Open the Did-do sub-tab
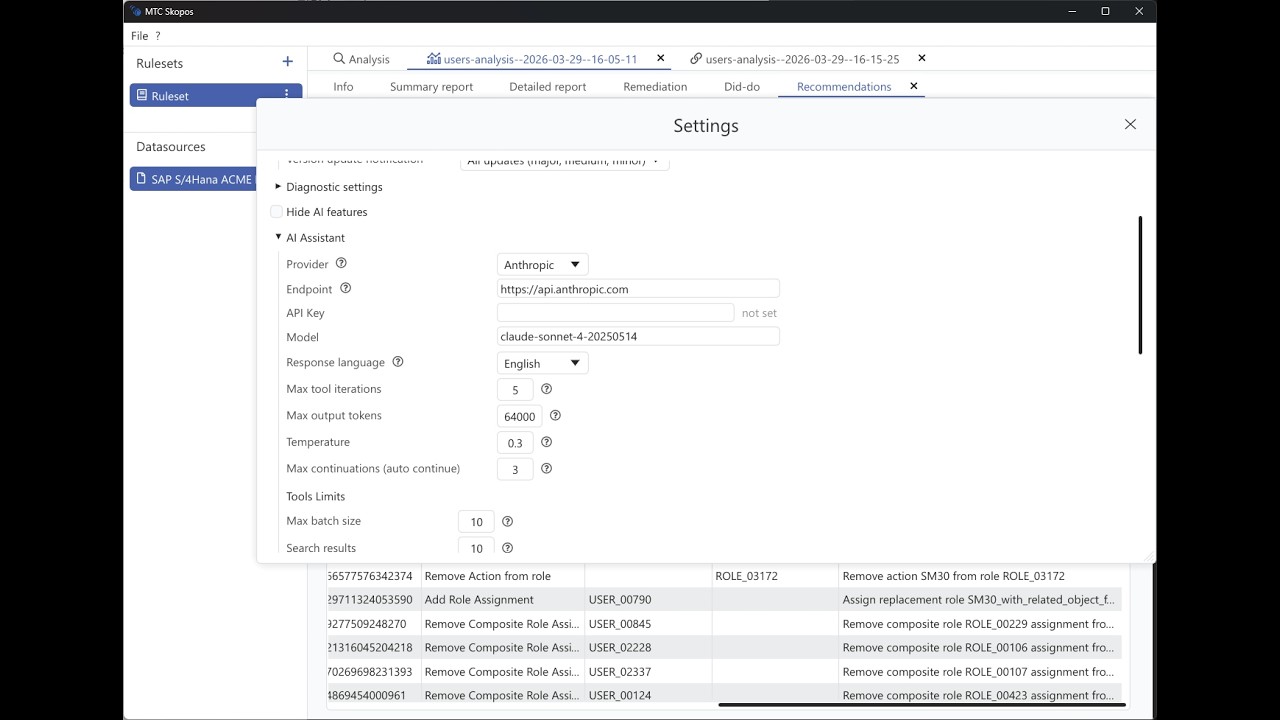This screenshot has height=720, width=1280. 742,87
